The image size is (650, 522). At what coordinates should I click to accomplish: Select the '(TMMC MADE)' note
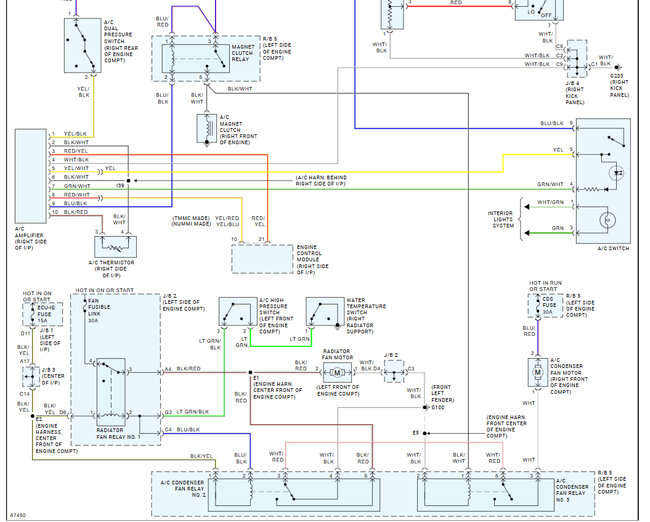tap(192, 218)
